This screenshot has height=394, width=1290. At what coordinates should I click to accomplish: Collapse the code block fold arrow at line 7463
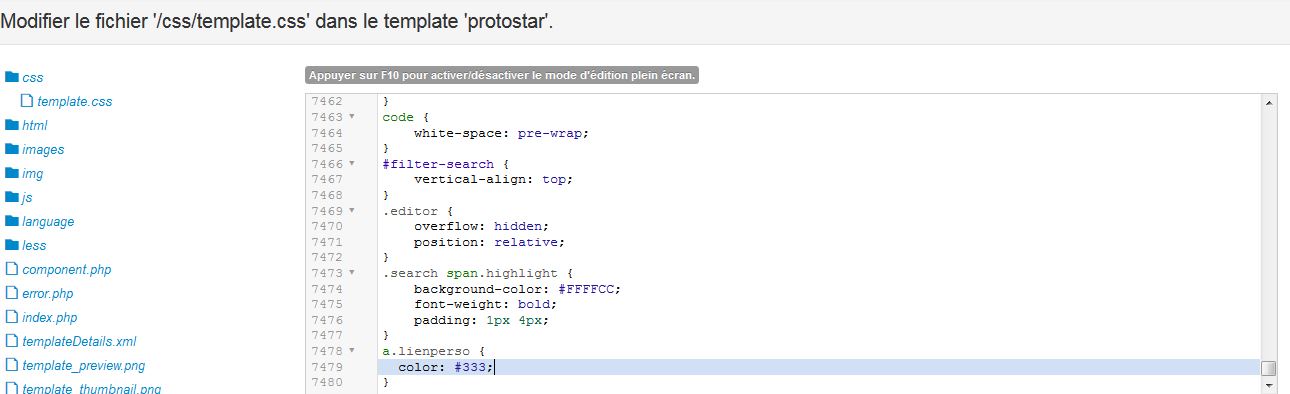point(352,117)
